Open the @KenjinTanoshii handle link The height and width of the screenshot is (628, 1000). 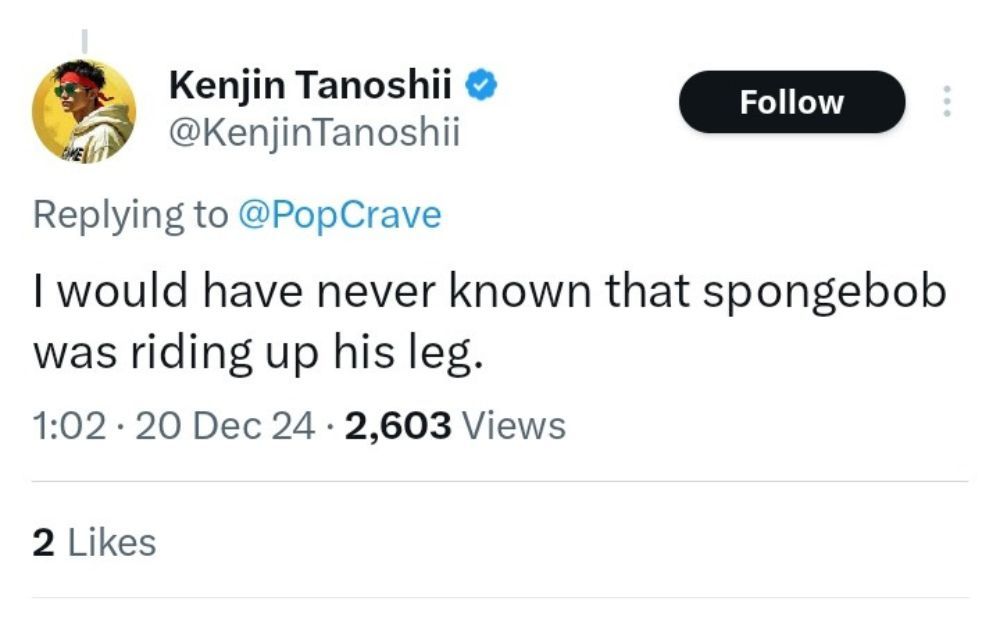315,133
